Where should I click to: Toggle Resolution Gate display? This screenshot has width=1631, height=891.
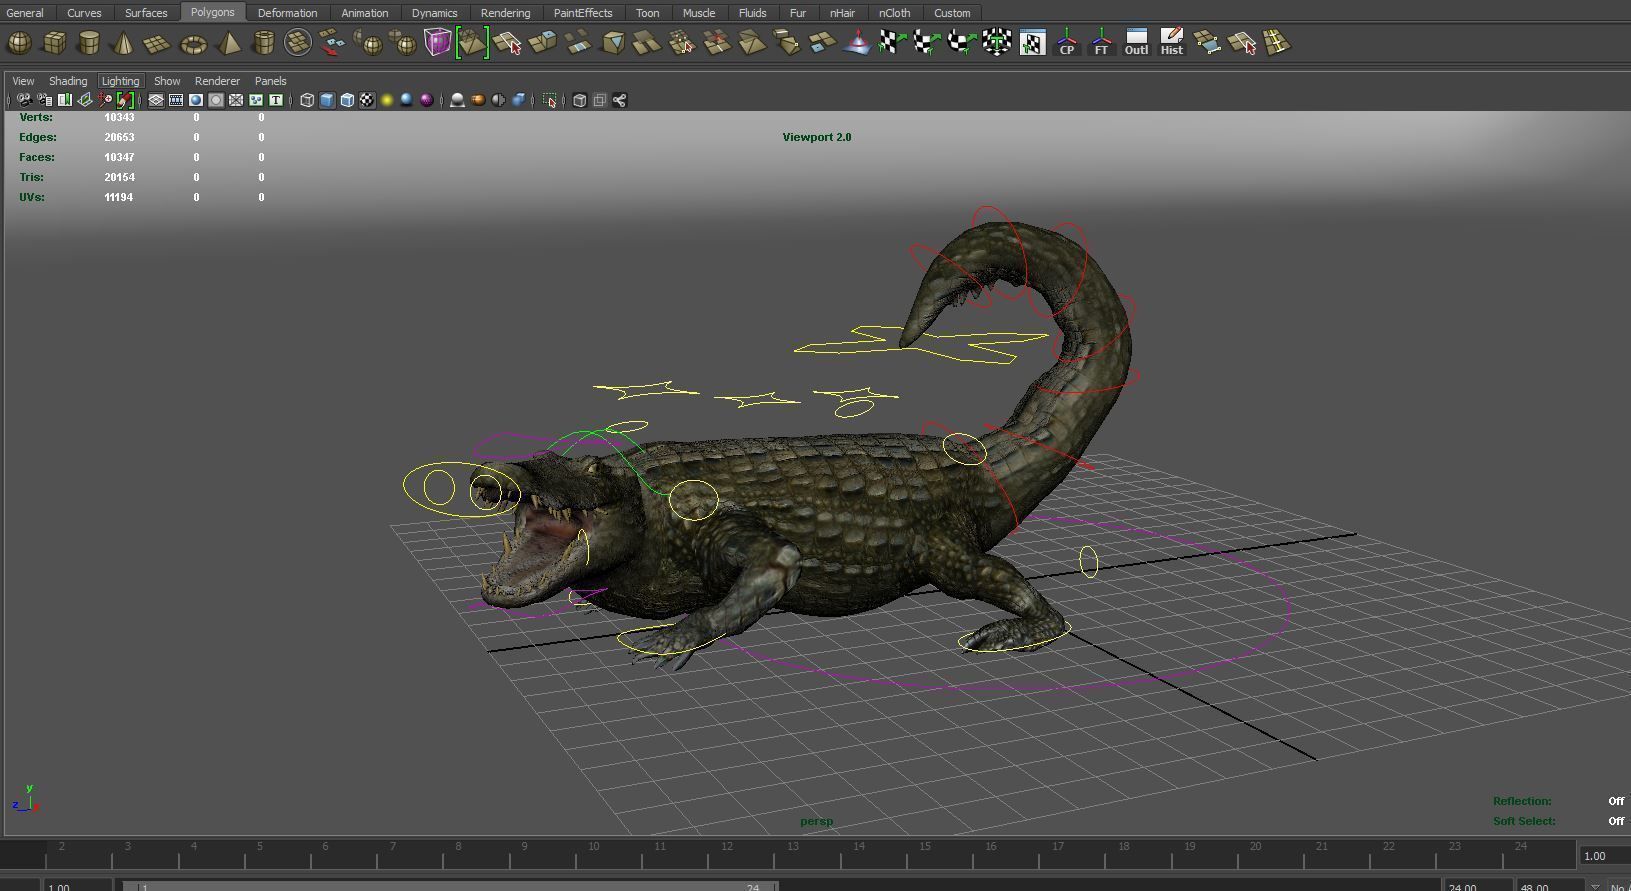click(x=195, y=100)
